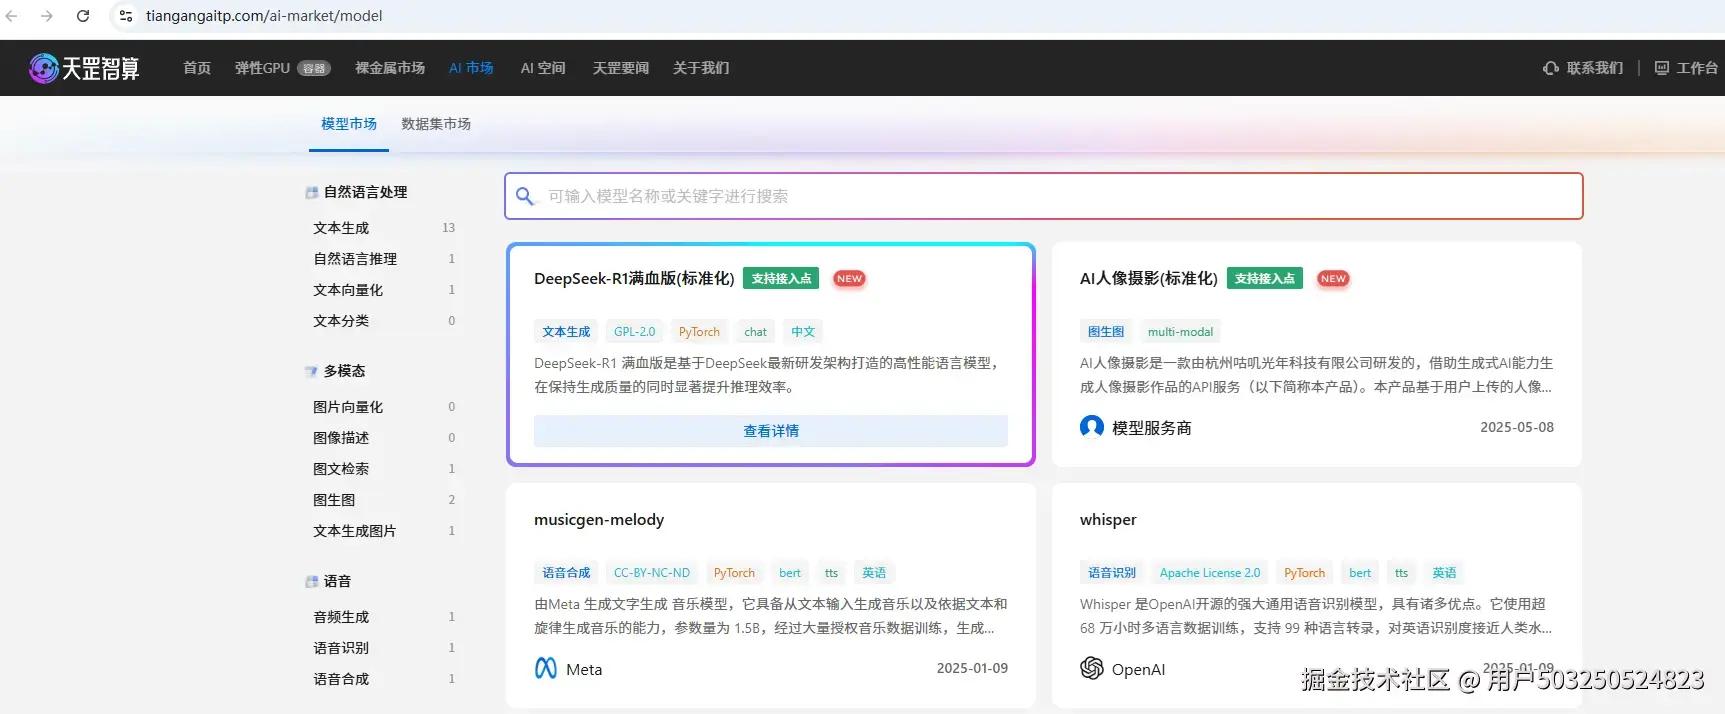The image size is (1725, 714).
Task: Click the 联系我们 headset icon
Action: click(1551, 68)
